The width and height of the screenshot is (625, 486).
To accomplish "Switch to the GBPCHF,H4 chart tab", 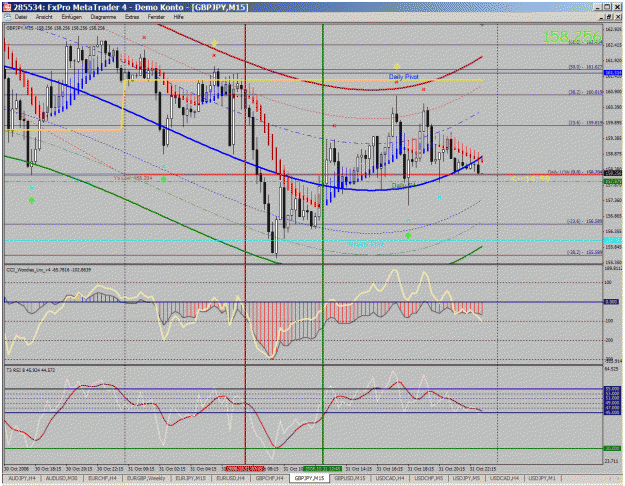I will [x=269, y=478].
